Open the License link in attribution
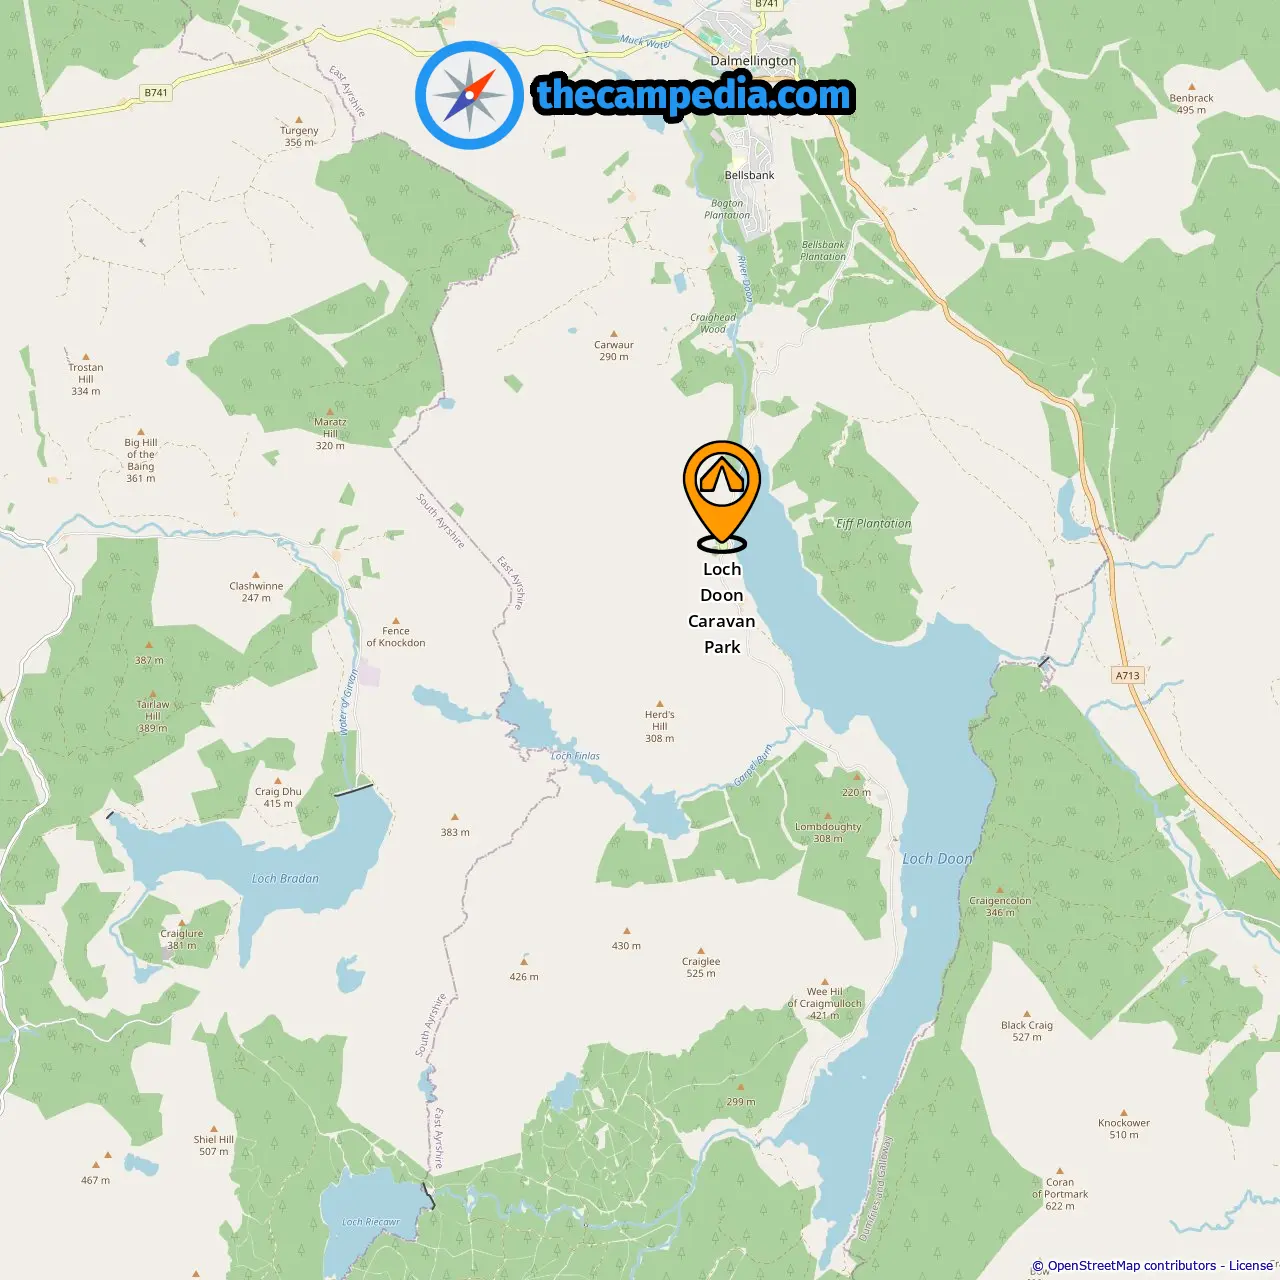The image size is (1280, 1280). point(1251,1265)
